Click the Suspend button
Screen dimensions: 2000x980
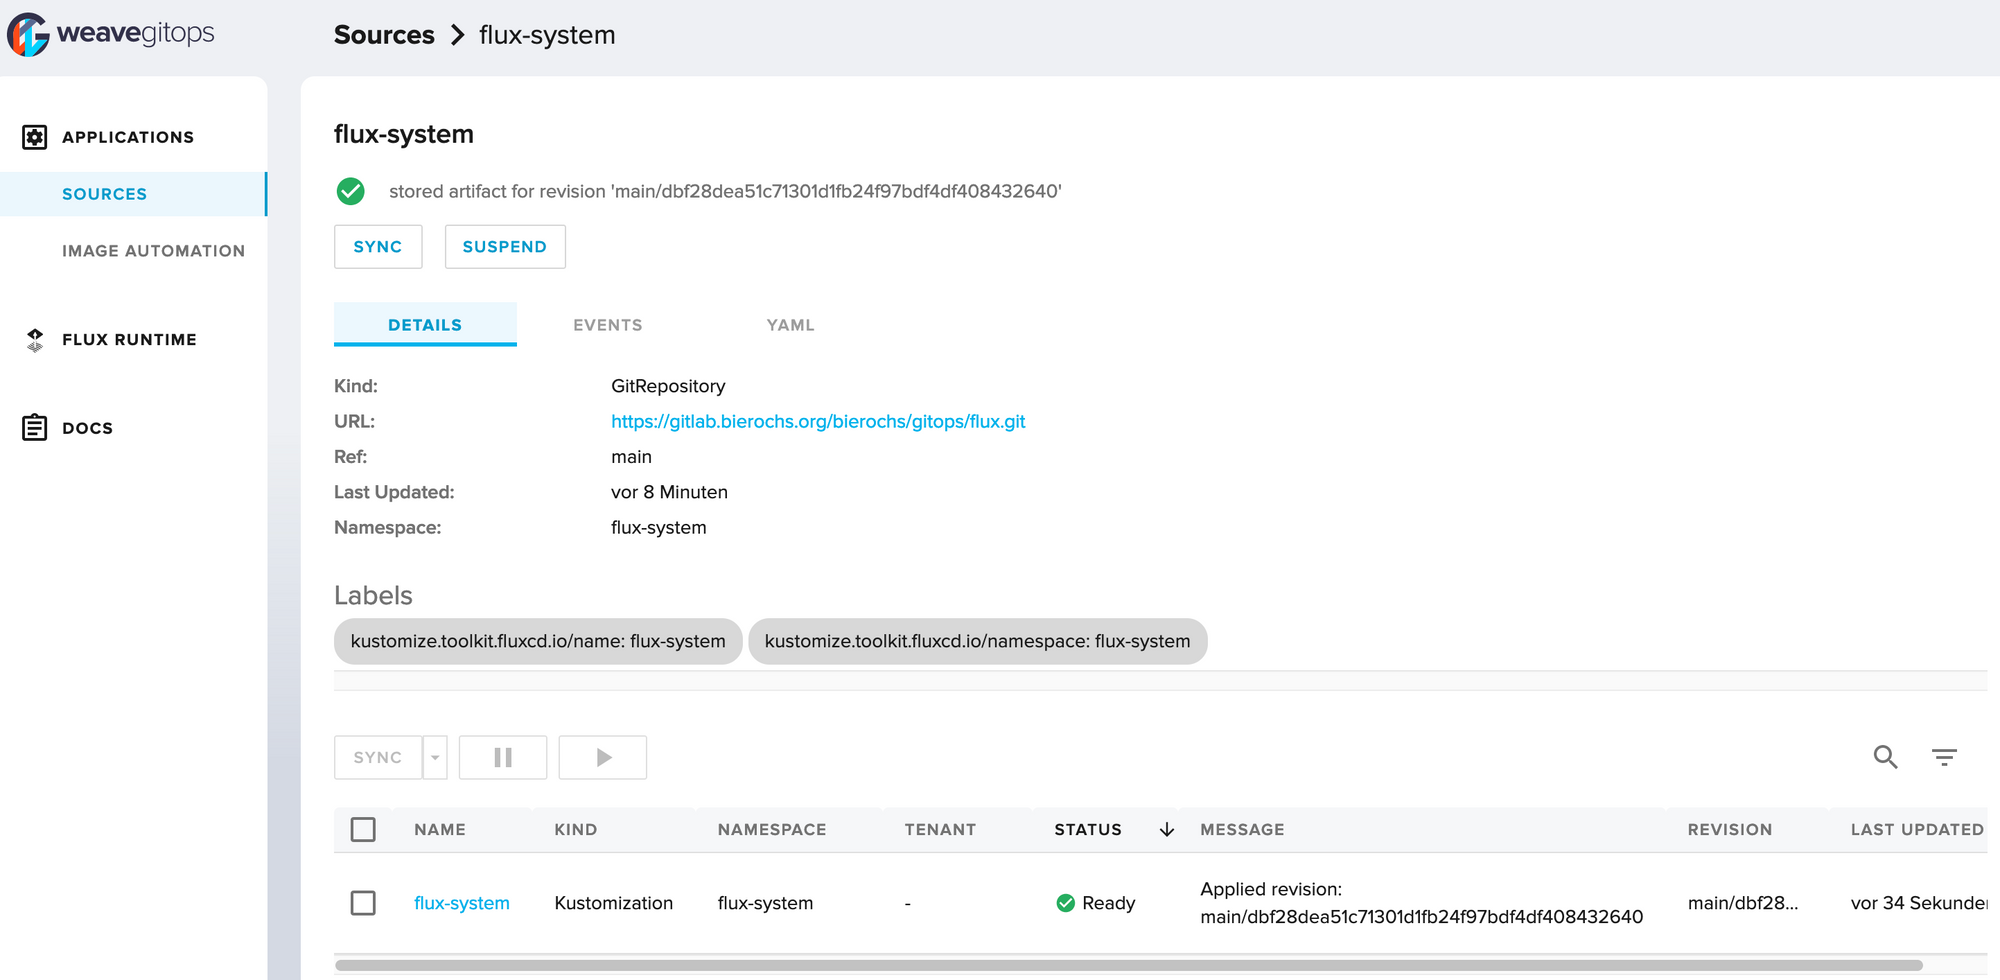point(505,247)
